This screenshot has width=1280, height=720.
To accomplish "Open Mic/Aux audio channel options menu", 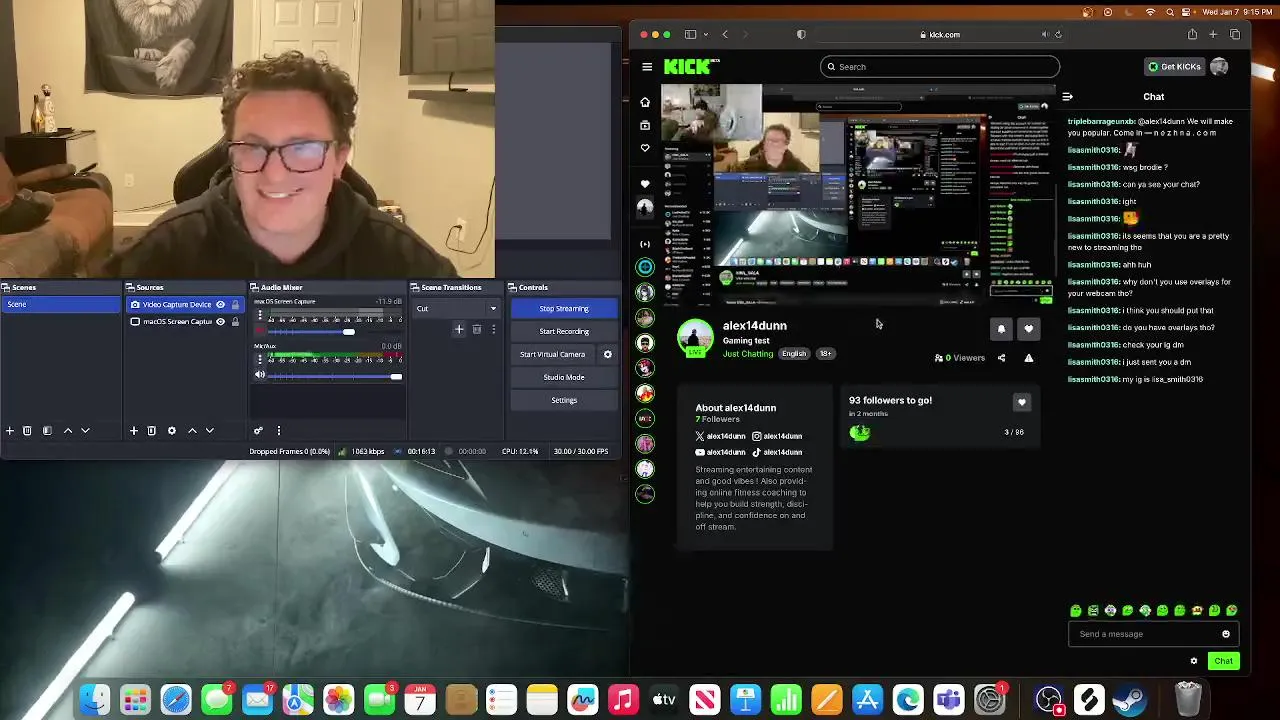I will click(260, 360).
